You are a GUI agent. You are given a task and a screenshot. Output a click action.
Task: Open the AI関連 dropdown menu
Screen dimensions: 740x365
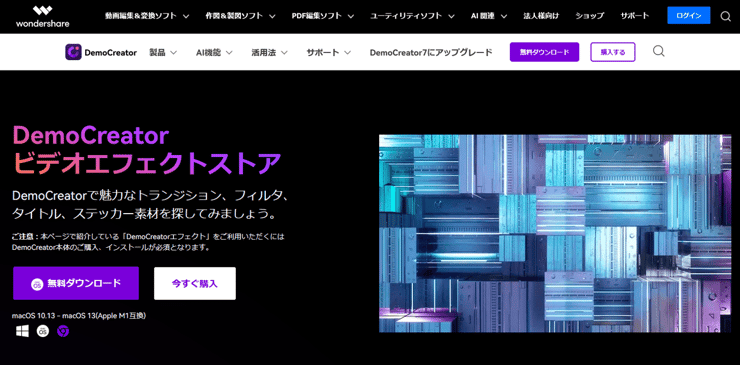(488, 16)
